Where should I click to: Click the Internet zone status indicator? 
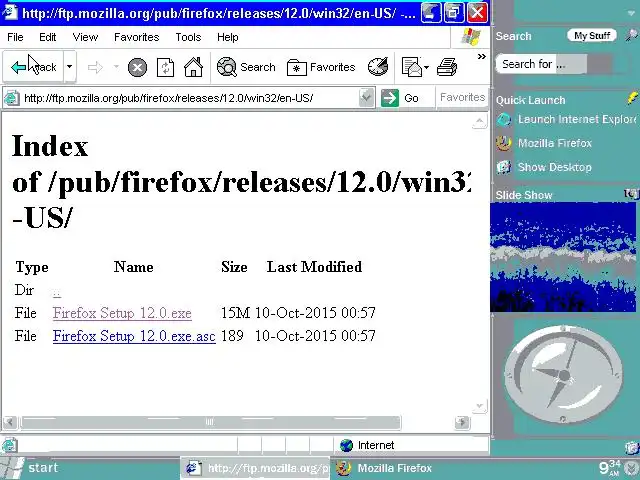(367, 445)
